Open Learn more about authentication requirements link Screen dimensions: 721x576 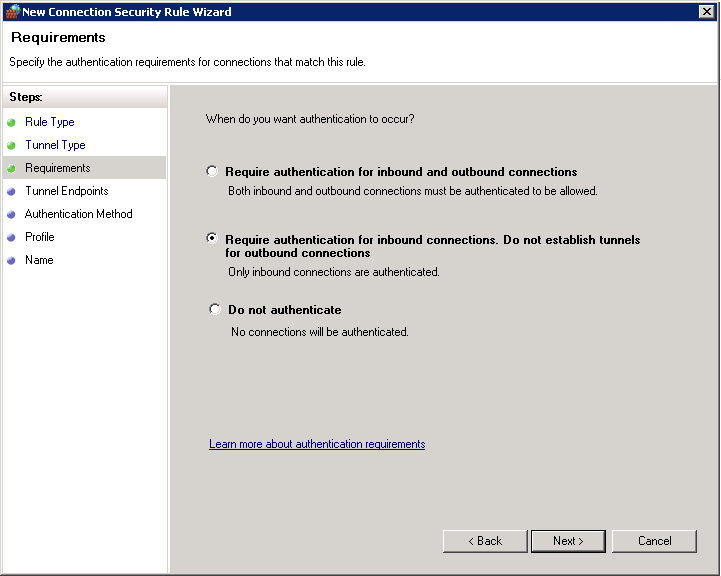[317, 444]
